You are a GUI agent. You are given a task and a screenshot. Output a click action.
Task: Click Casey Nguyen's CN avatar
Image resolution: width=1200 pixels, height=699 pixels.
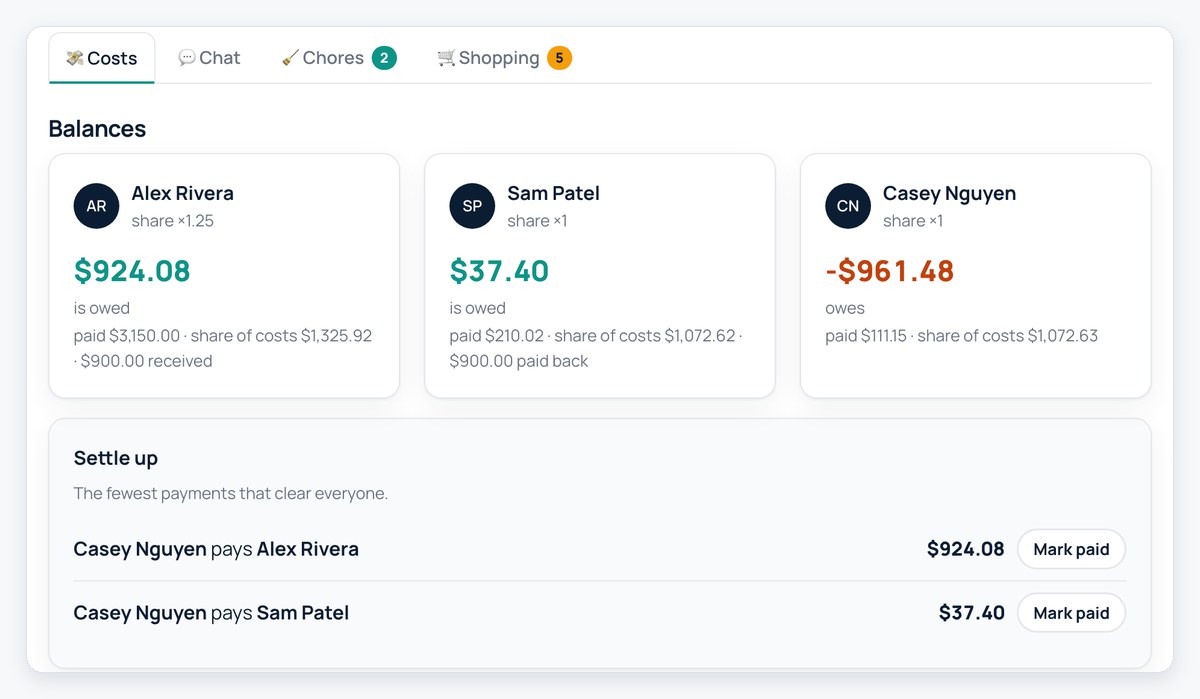pyautogui.click(x=848, y=206)
